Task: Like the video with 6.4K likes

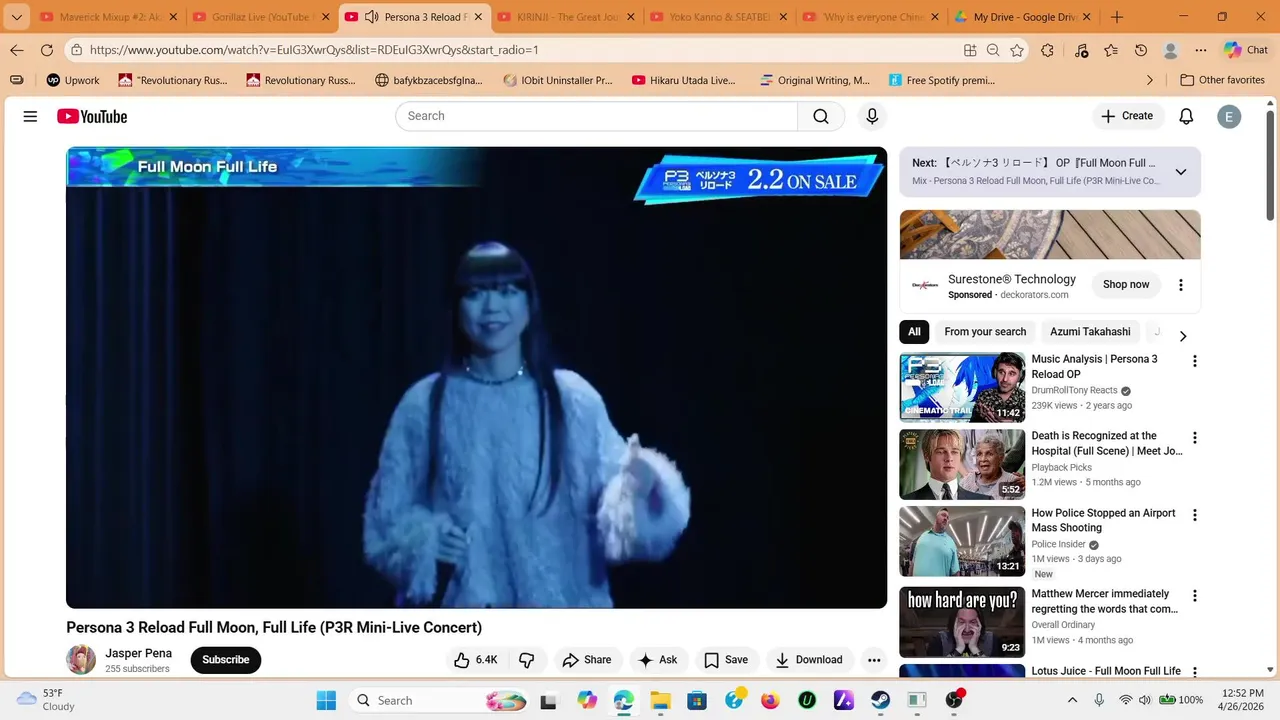Action: pyautogui.click(x=476, y=660)
